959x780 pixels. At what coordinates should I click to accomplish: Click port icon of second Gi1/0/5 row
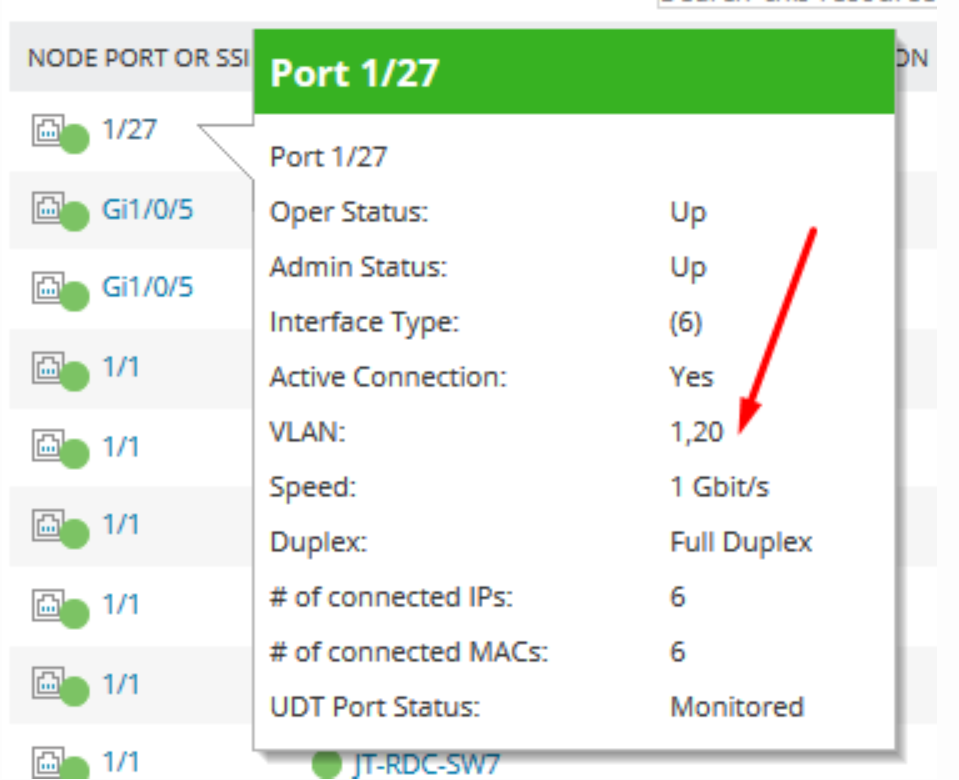coord(50,289)
